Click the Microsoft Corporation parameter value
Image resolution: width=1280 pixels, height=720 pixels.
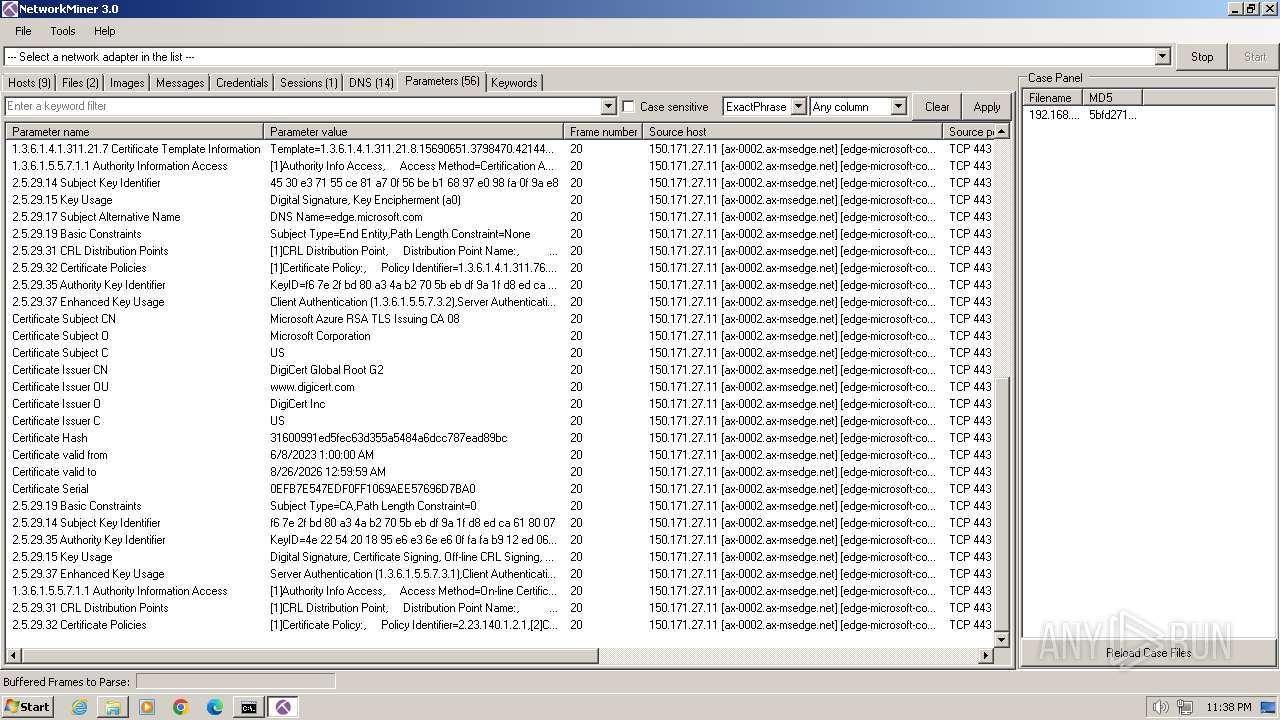pos(320,336)
